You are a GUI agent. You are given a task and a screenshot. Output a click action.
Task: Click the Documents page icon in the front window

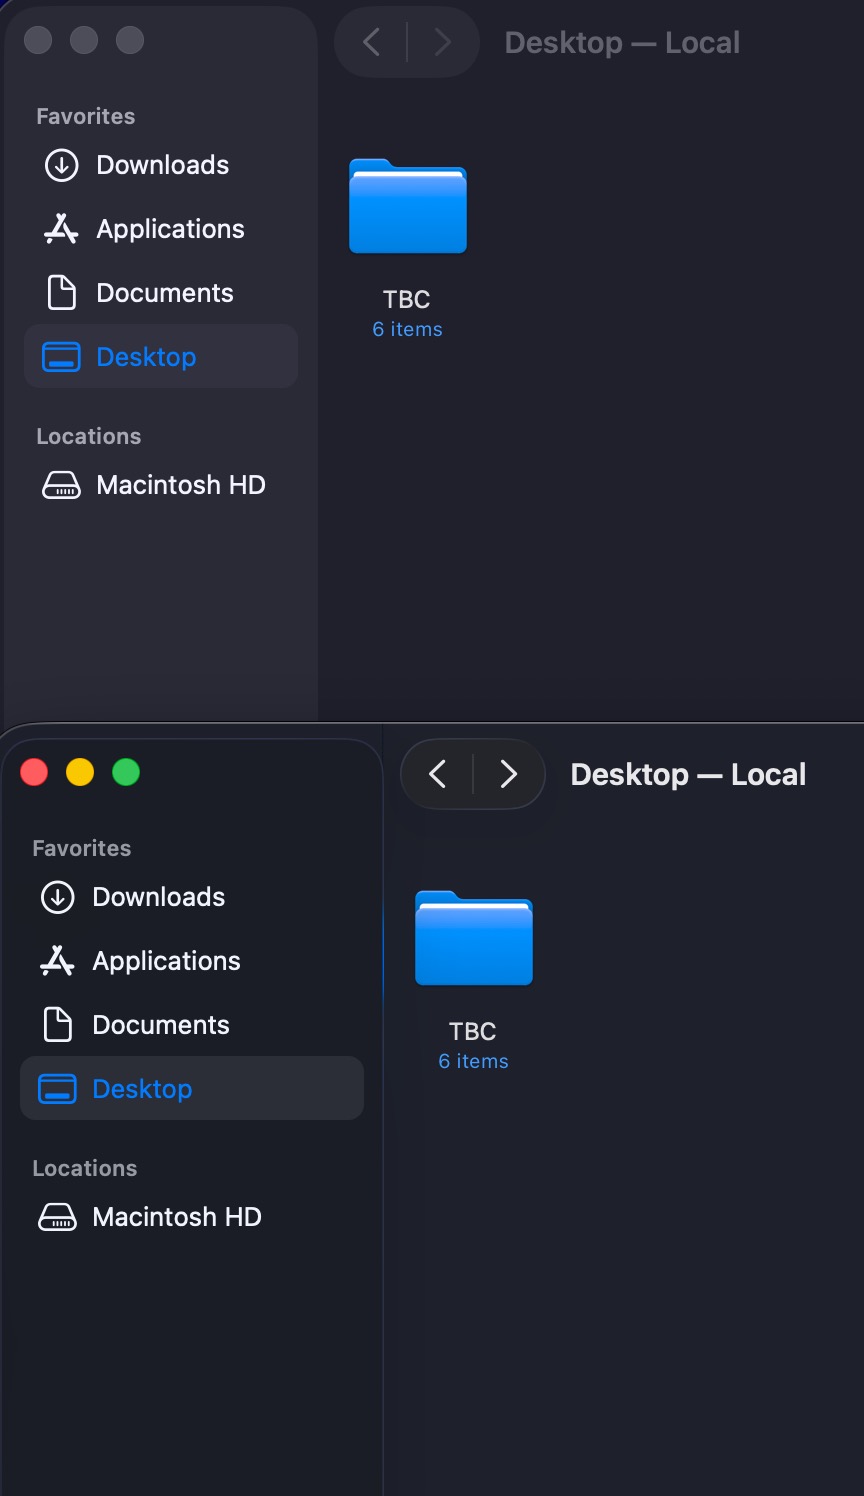click(58, 1024)
